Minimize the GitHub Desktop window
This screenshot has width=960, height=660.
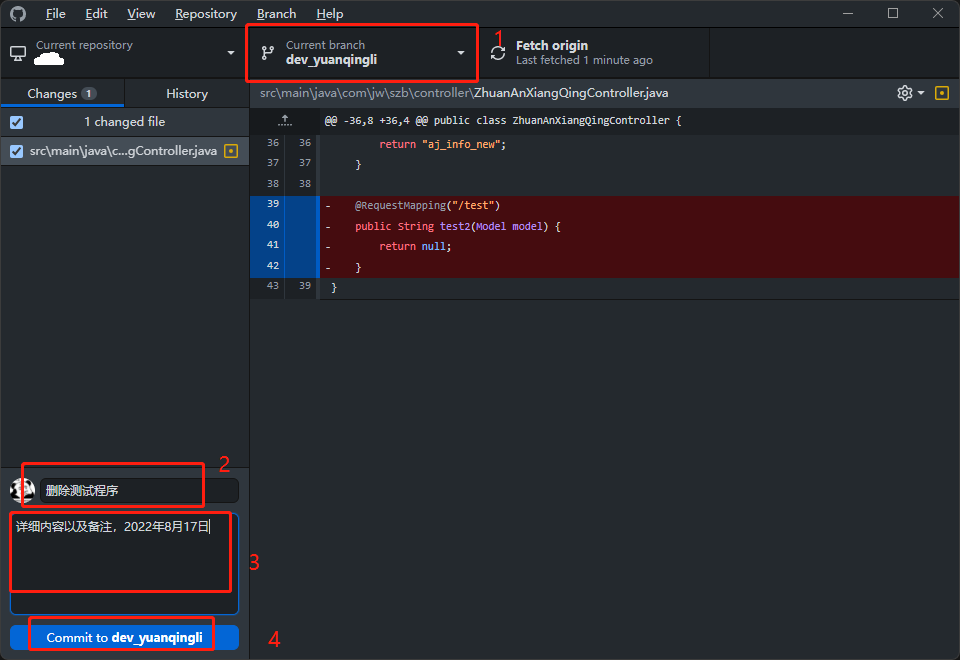(x=848, y=13)
